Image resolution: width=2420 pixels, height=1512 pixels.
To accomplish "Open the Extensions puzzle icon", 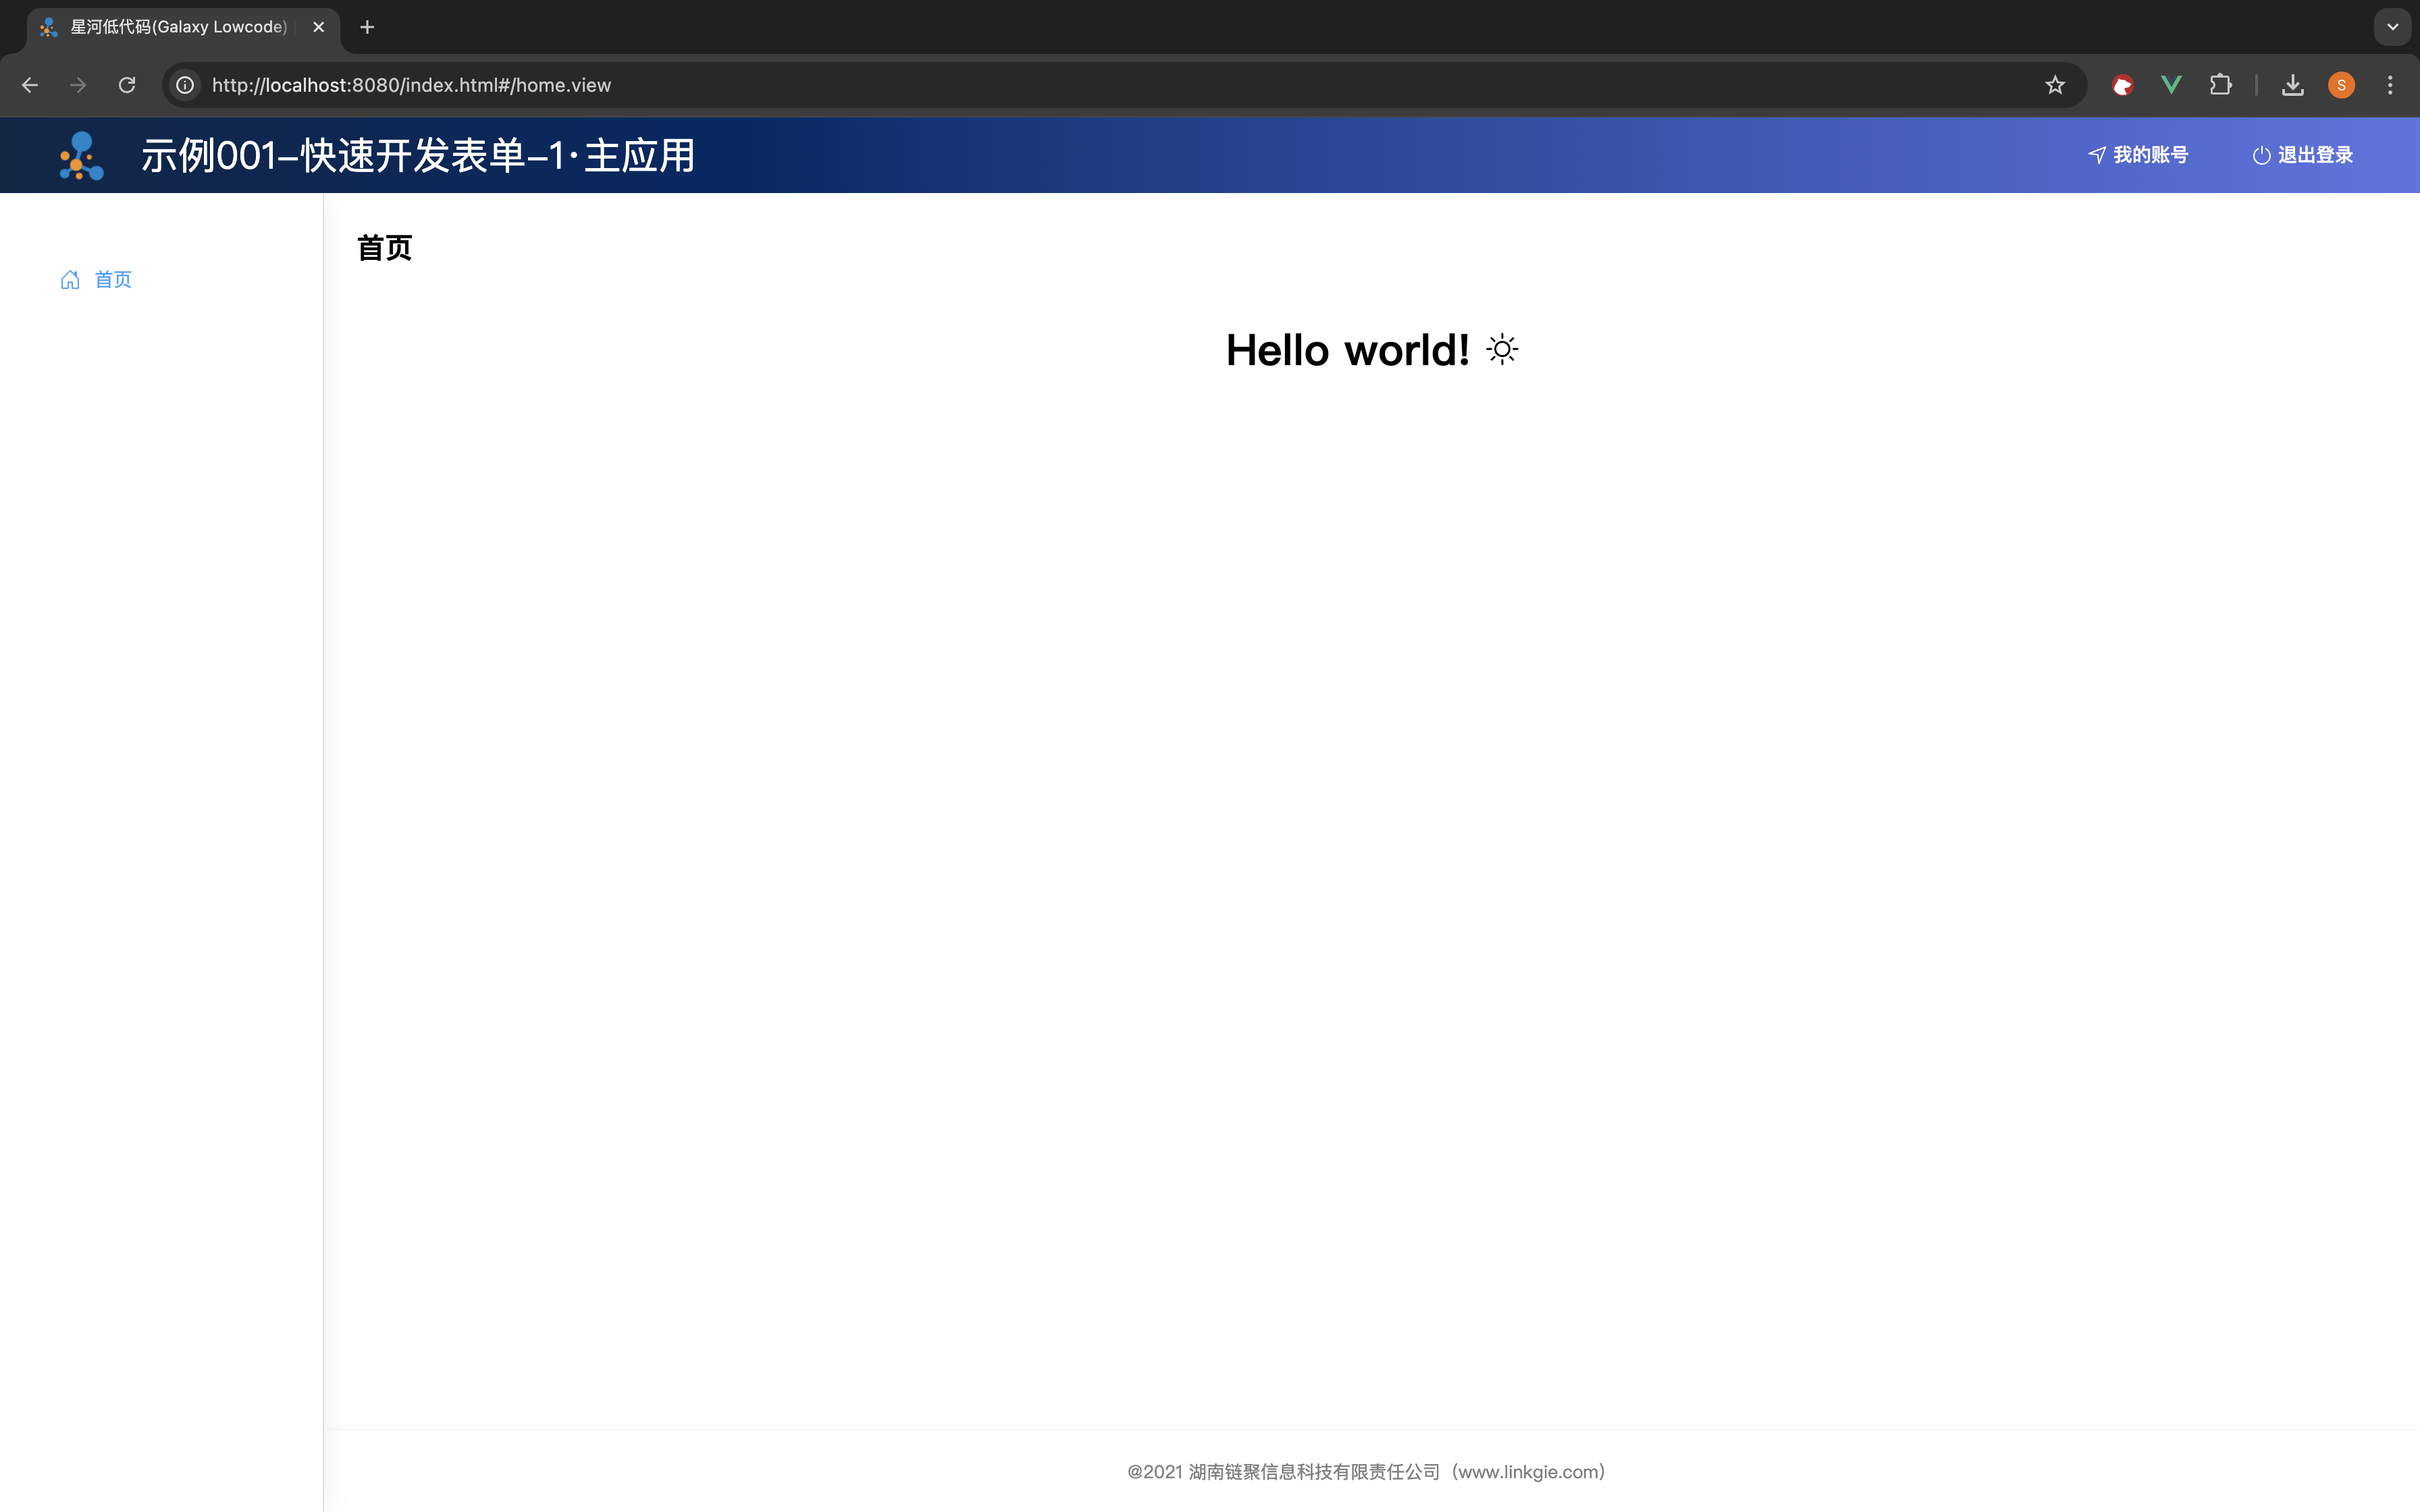I will point(2220,85).
